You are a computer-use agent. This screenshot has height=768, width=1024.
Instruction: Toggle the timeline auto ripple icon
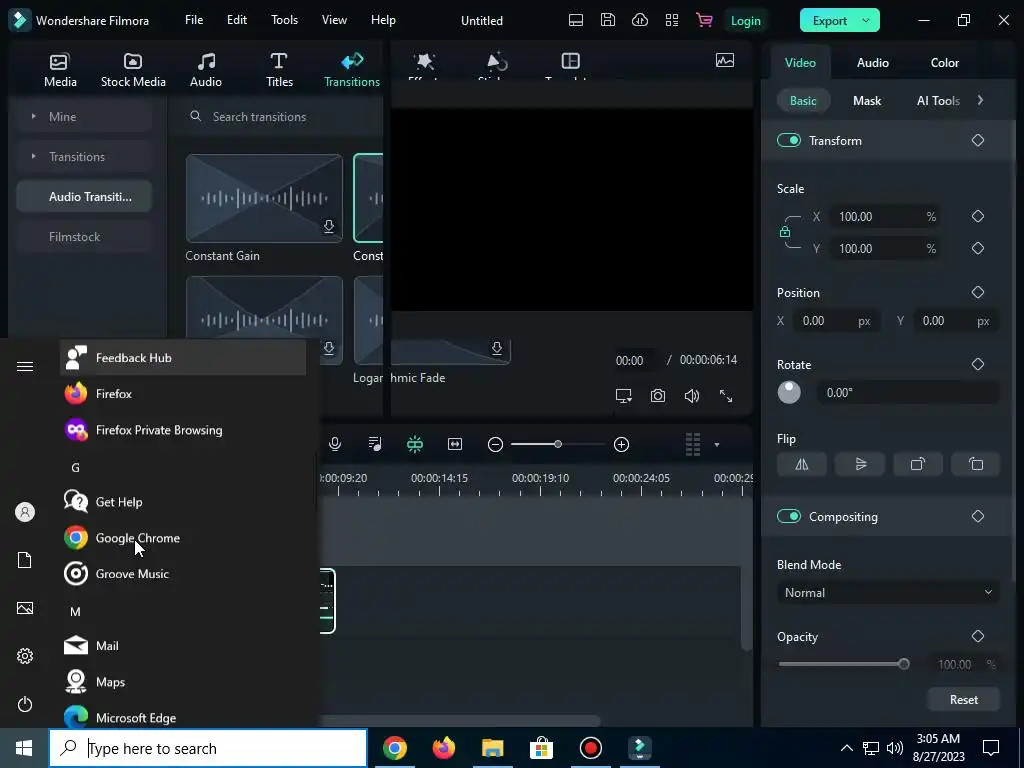415,444
